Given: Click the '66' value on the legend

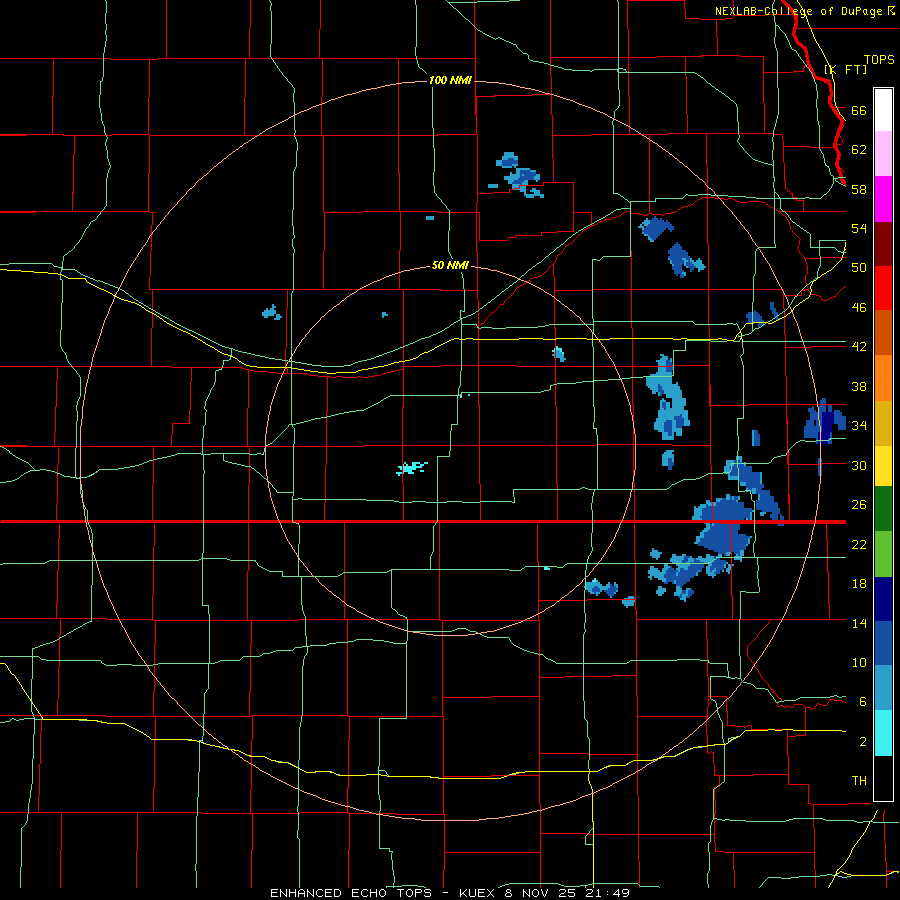Looking at the screenshot, I should pyautogui.click(x=859, y=110).
